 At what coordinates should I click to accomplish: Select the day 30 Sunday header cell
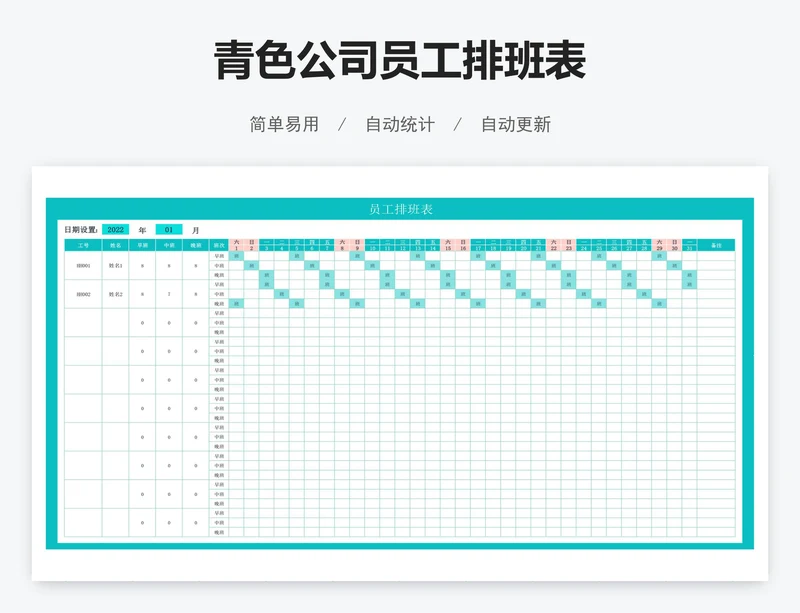click(674, 245)
